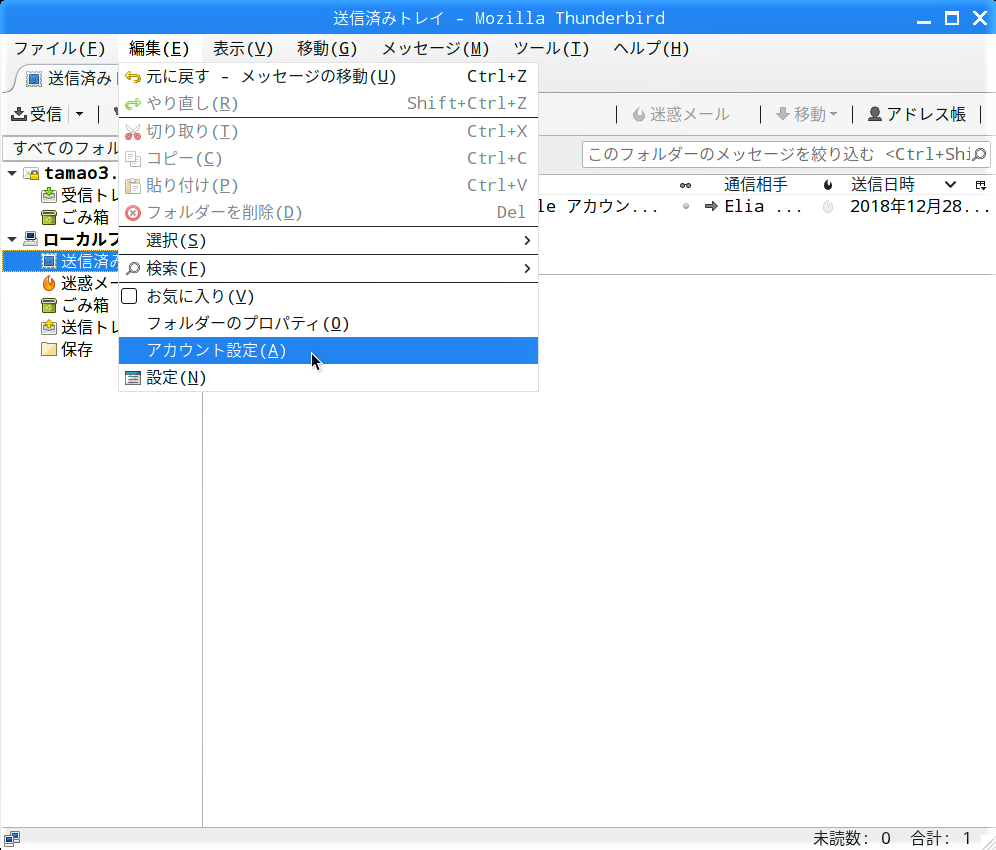Screen dimensions: 996x850
Task: Open Folder Properties (フォルダーのプロパティ)
Action: pos(328,324)
